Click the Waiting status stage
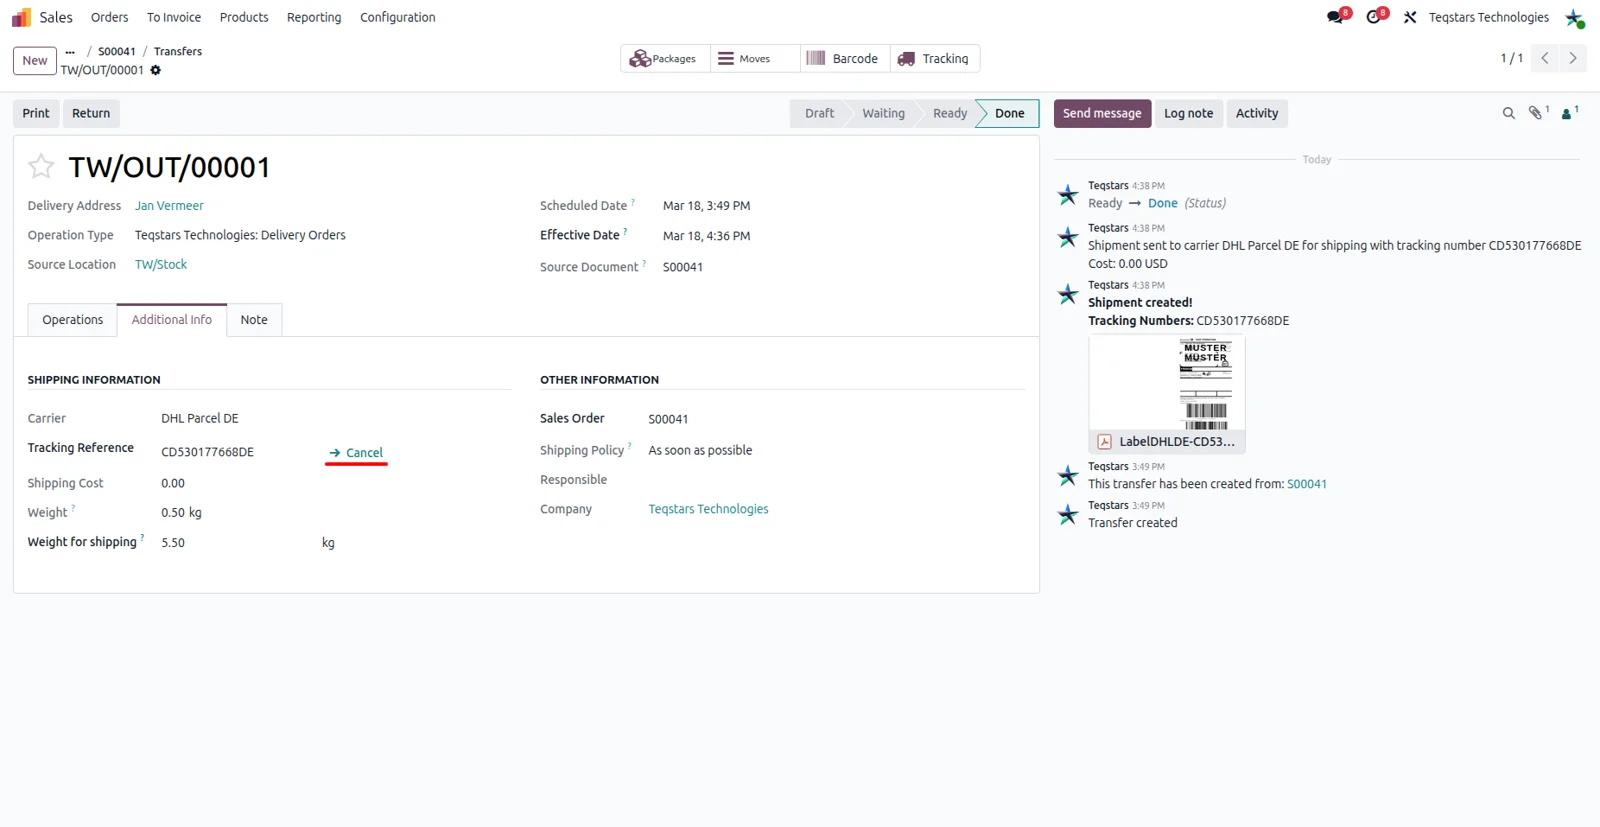The image size is (1600, 827). [883, 113]
